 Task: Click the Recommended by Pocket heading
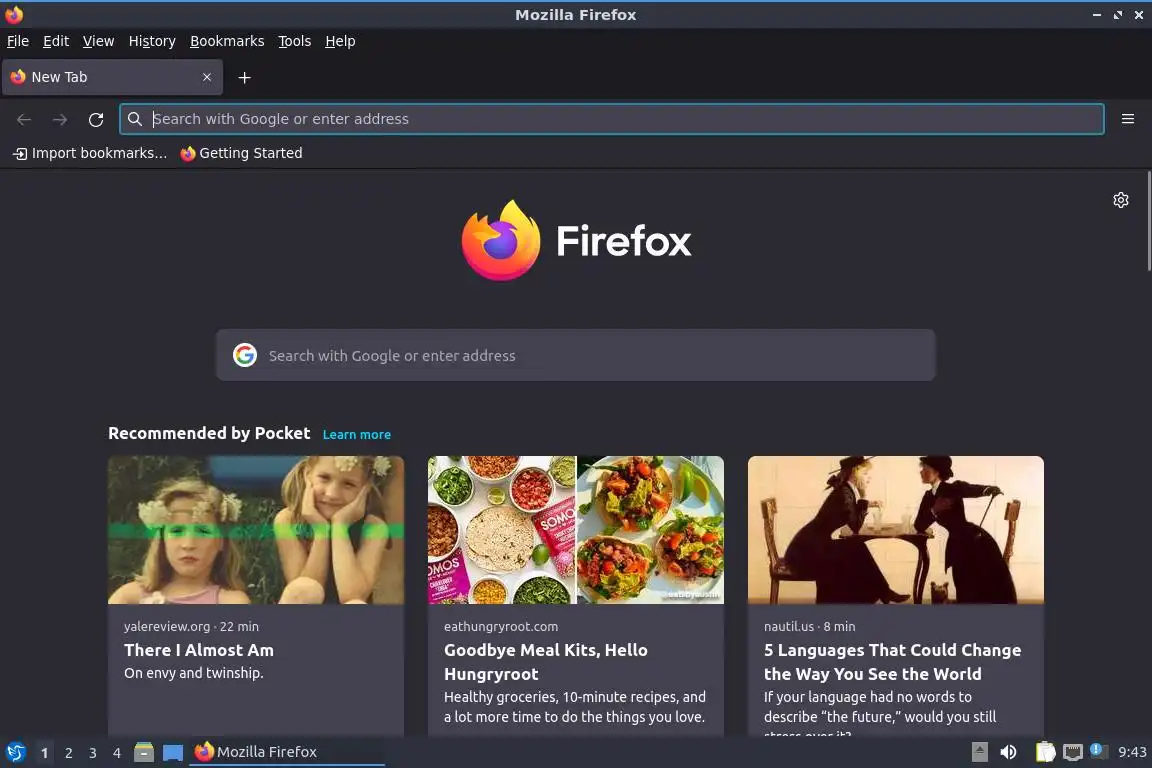[209, 433]
